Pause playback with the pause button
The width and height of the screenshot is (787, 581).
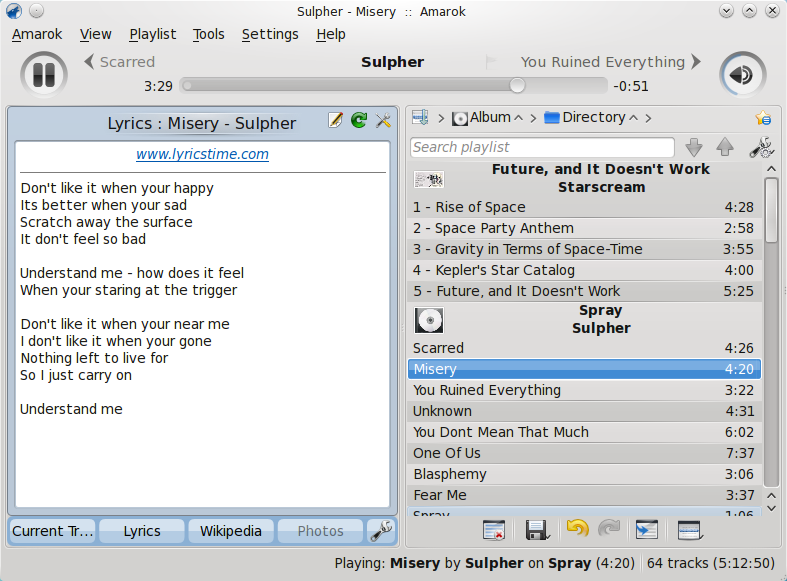coord(44,75)
